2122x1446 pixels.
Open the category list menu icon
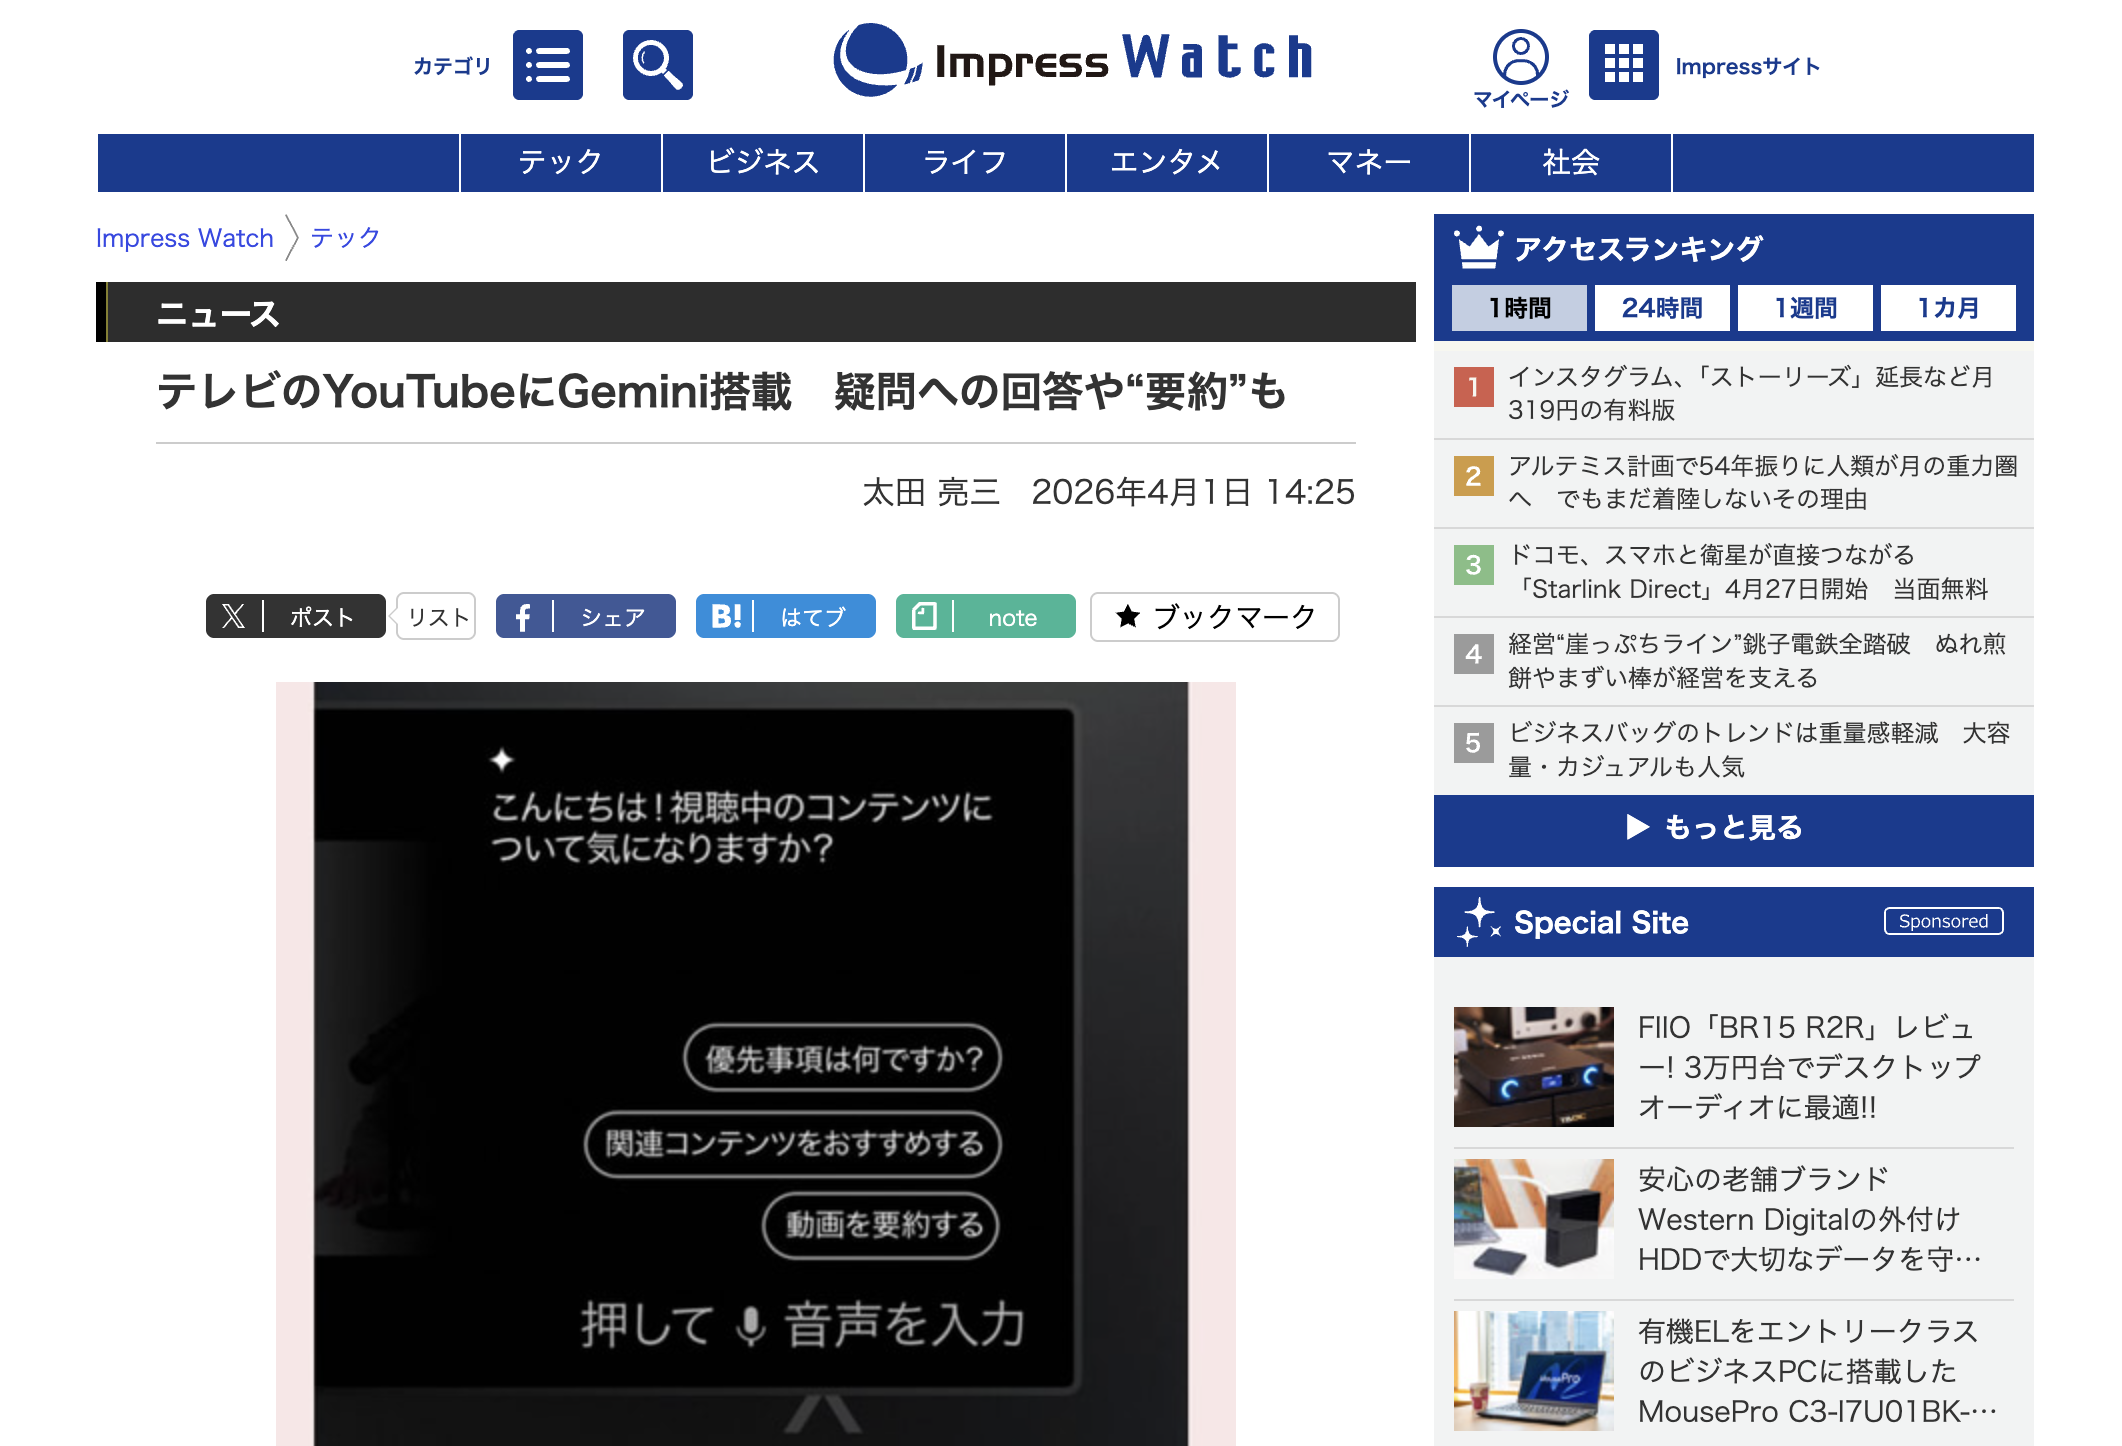click(547, 65)
